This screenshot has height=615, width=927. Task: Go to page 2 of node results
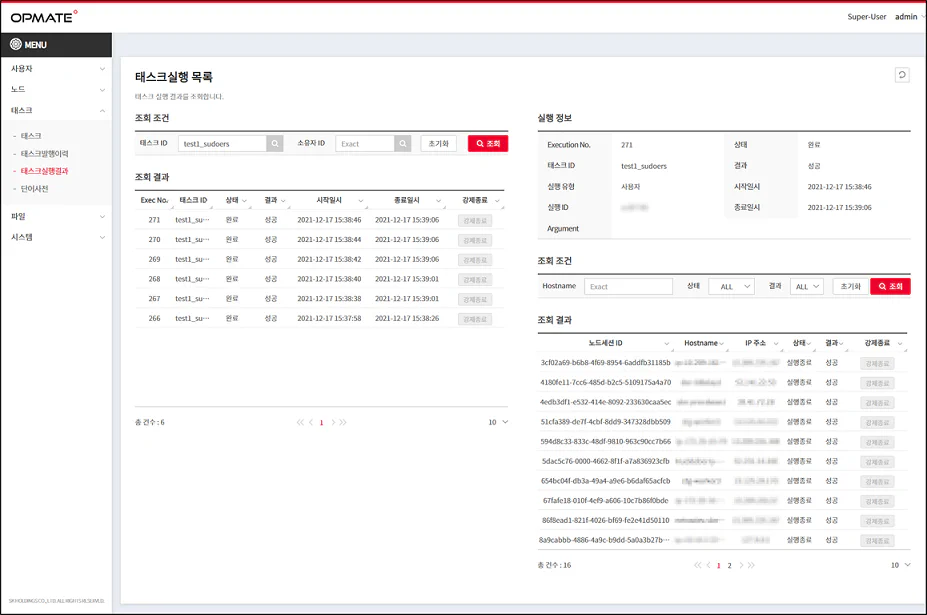729,565
